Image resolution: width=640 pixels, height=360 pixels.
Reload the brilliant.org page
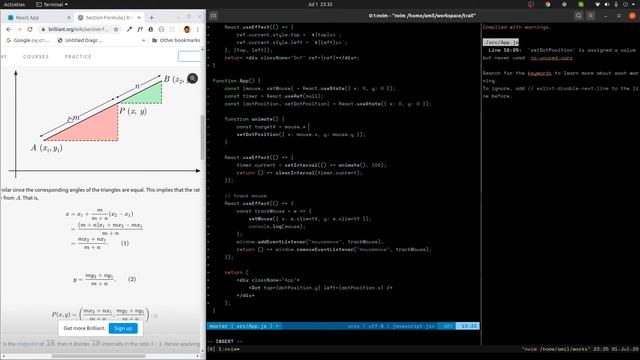(30, 29)
